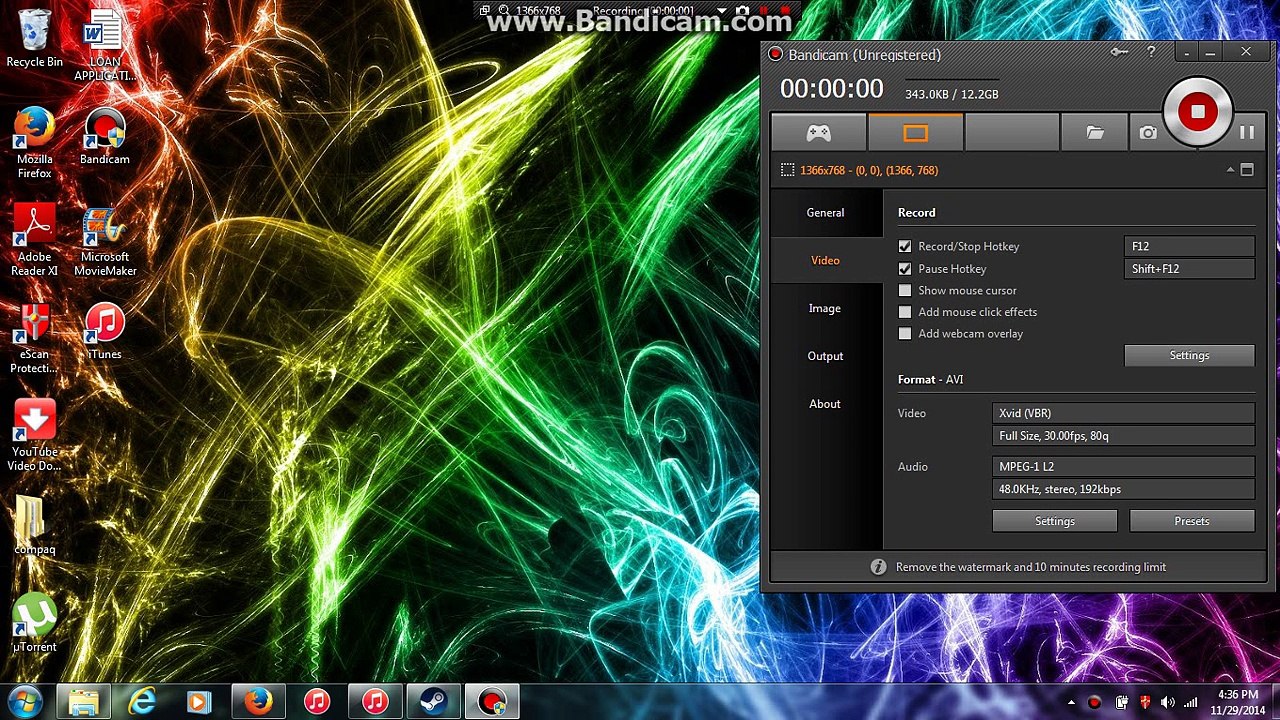The image size is (1280, 720).
Task: Switch to Steam on the taskbar
Action: pyautogui.click(x=433, y=702)
